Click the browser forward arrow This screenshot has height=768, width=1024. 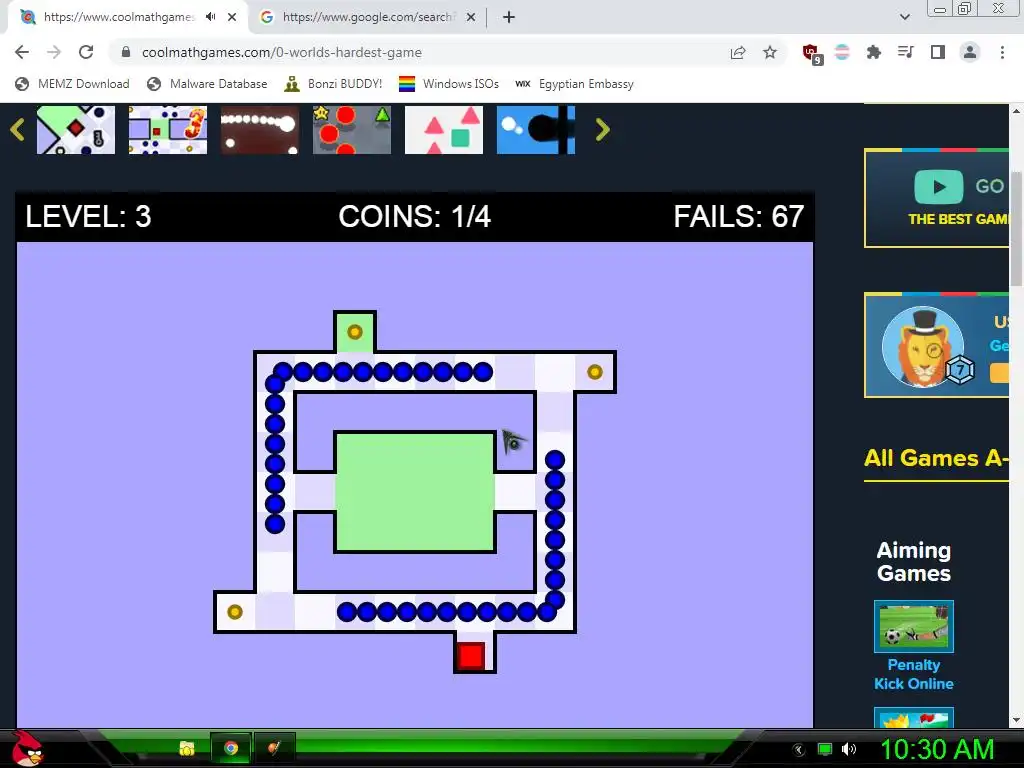point(54,52)
